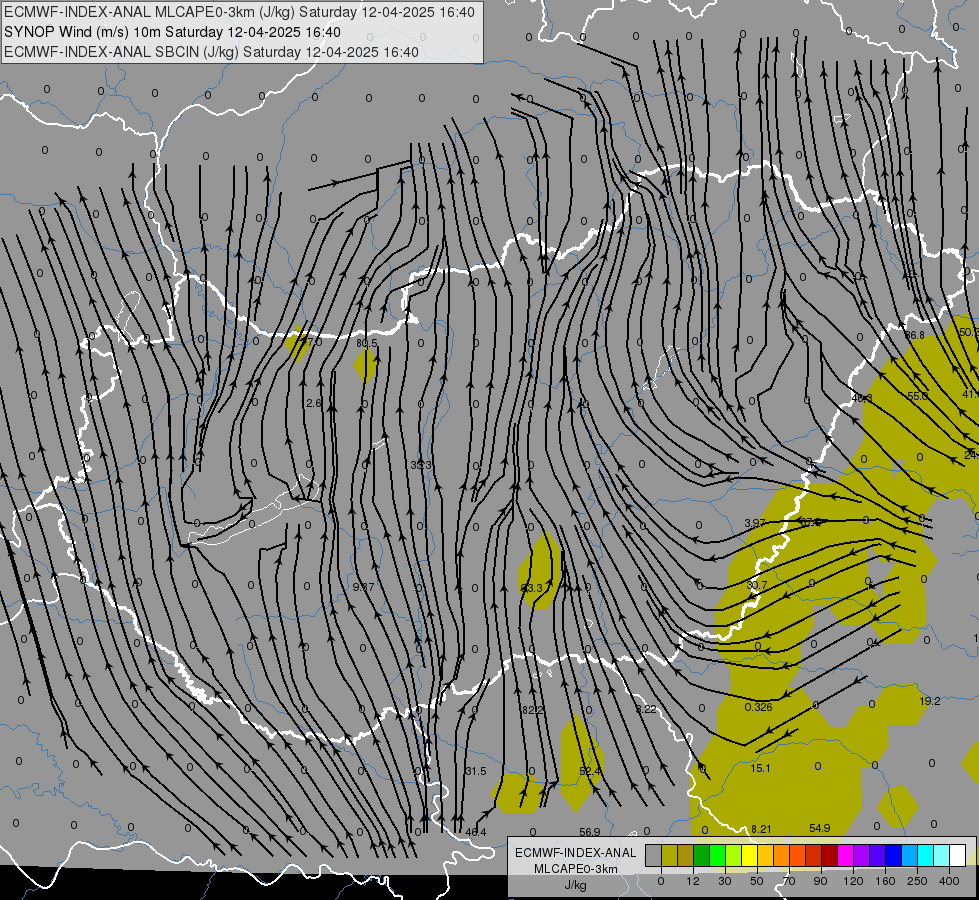The width and height of the screenshot is (979, 900).
Task: Click the magenta legend swatch
Action: 846,855
